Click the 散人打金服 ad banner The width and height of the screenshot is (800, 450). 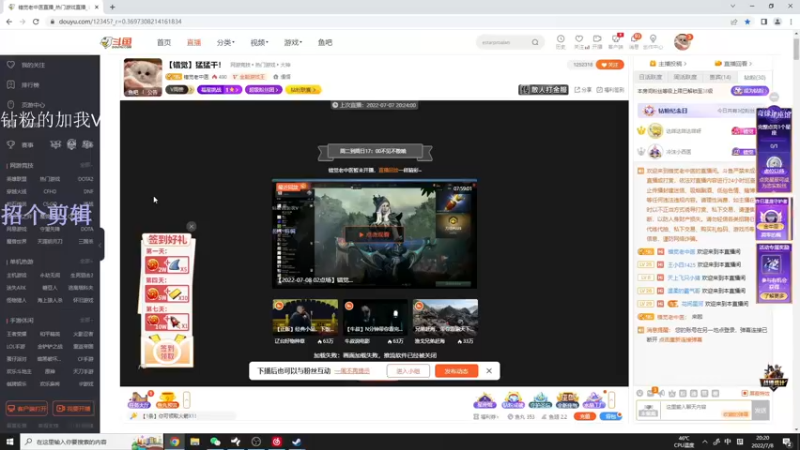pos(543,90)
